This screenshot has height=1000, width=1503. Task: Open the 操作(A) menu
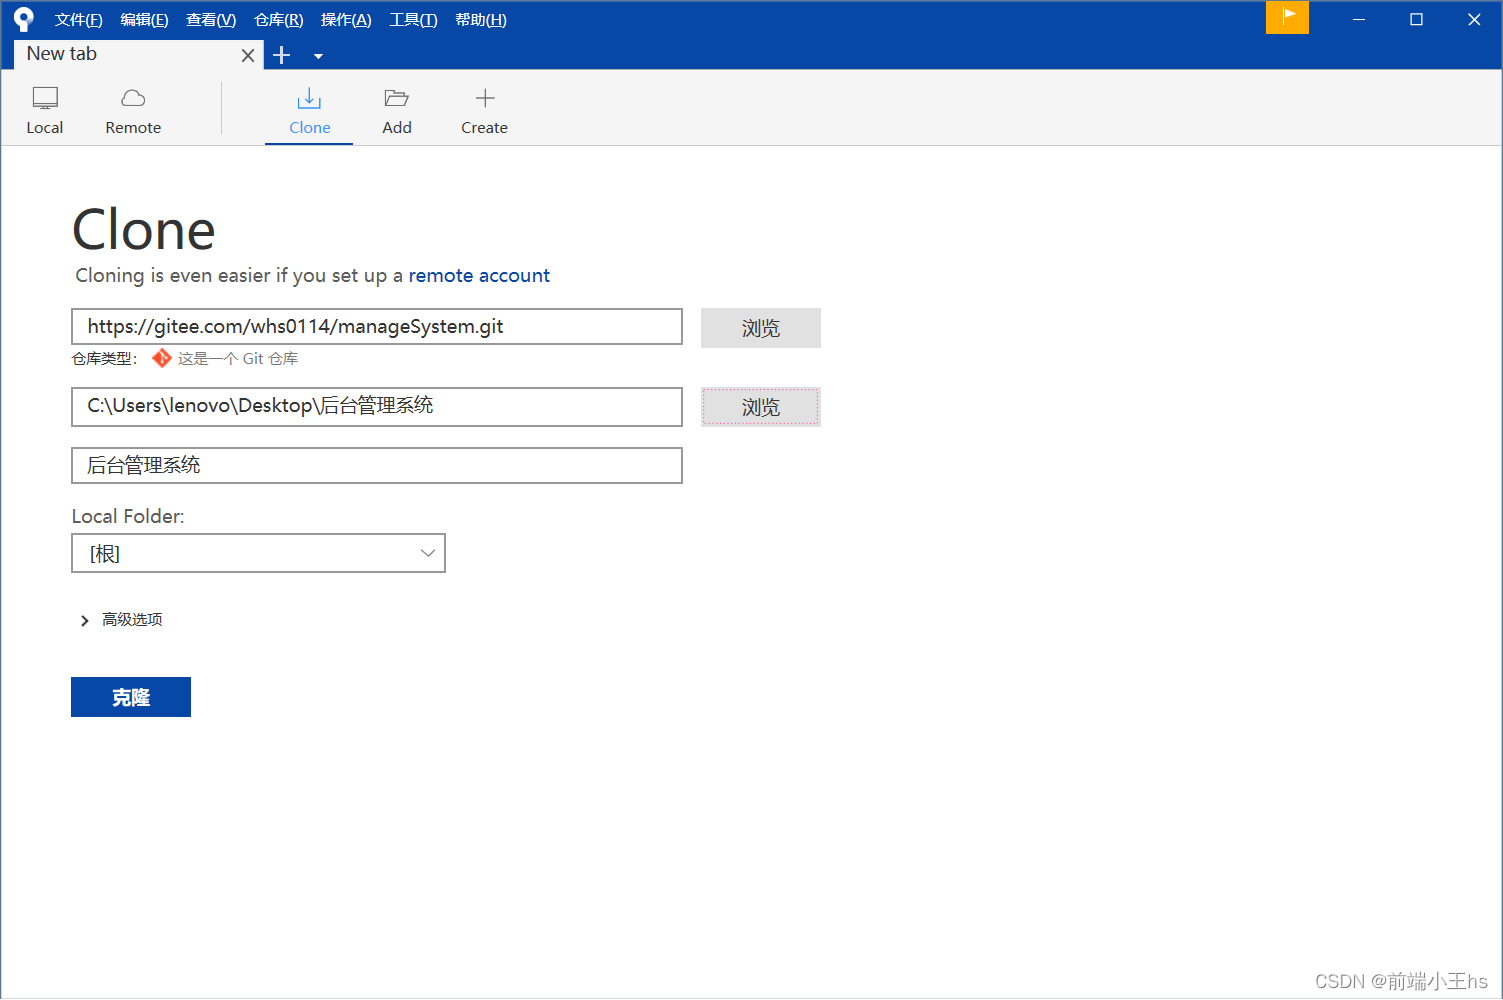point(346,20)
